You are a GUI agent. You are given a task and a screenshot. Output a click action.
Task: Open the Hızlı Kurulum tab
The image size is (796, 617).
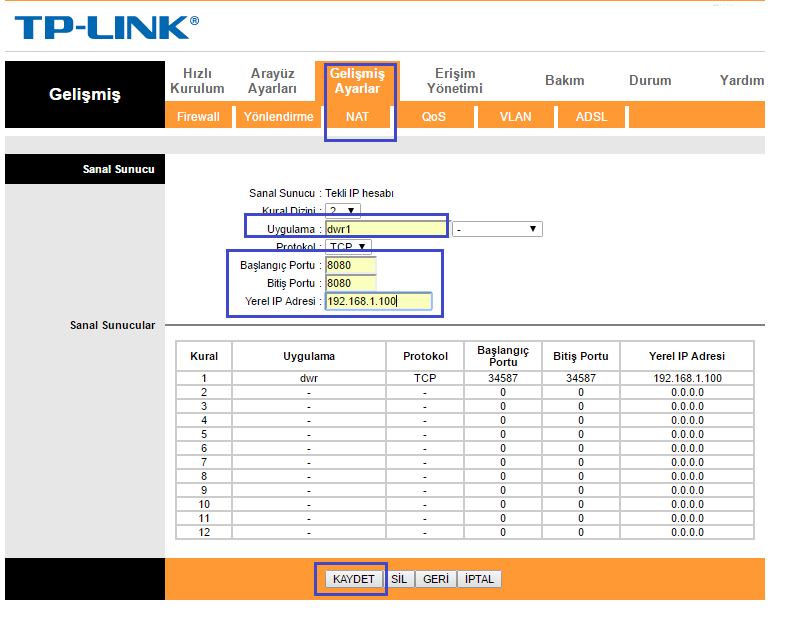[197, 81]
